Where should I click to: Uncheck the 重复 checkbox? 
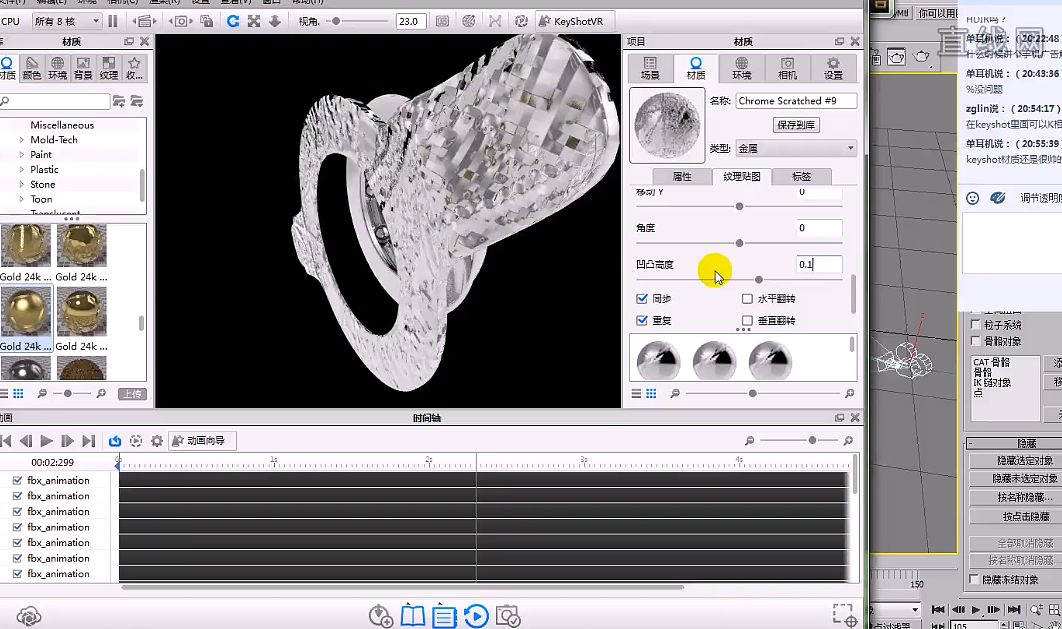[x=642, y=320]
